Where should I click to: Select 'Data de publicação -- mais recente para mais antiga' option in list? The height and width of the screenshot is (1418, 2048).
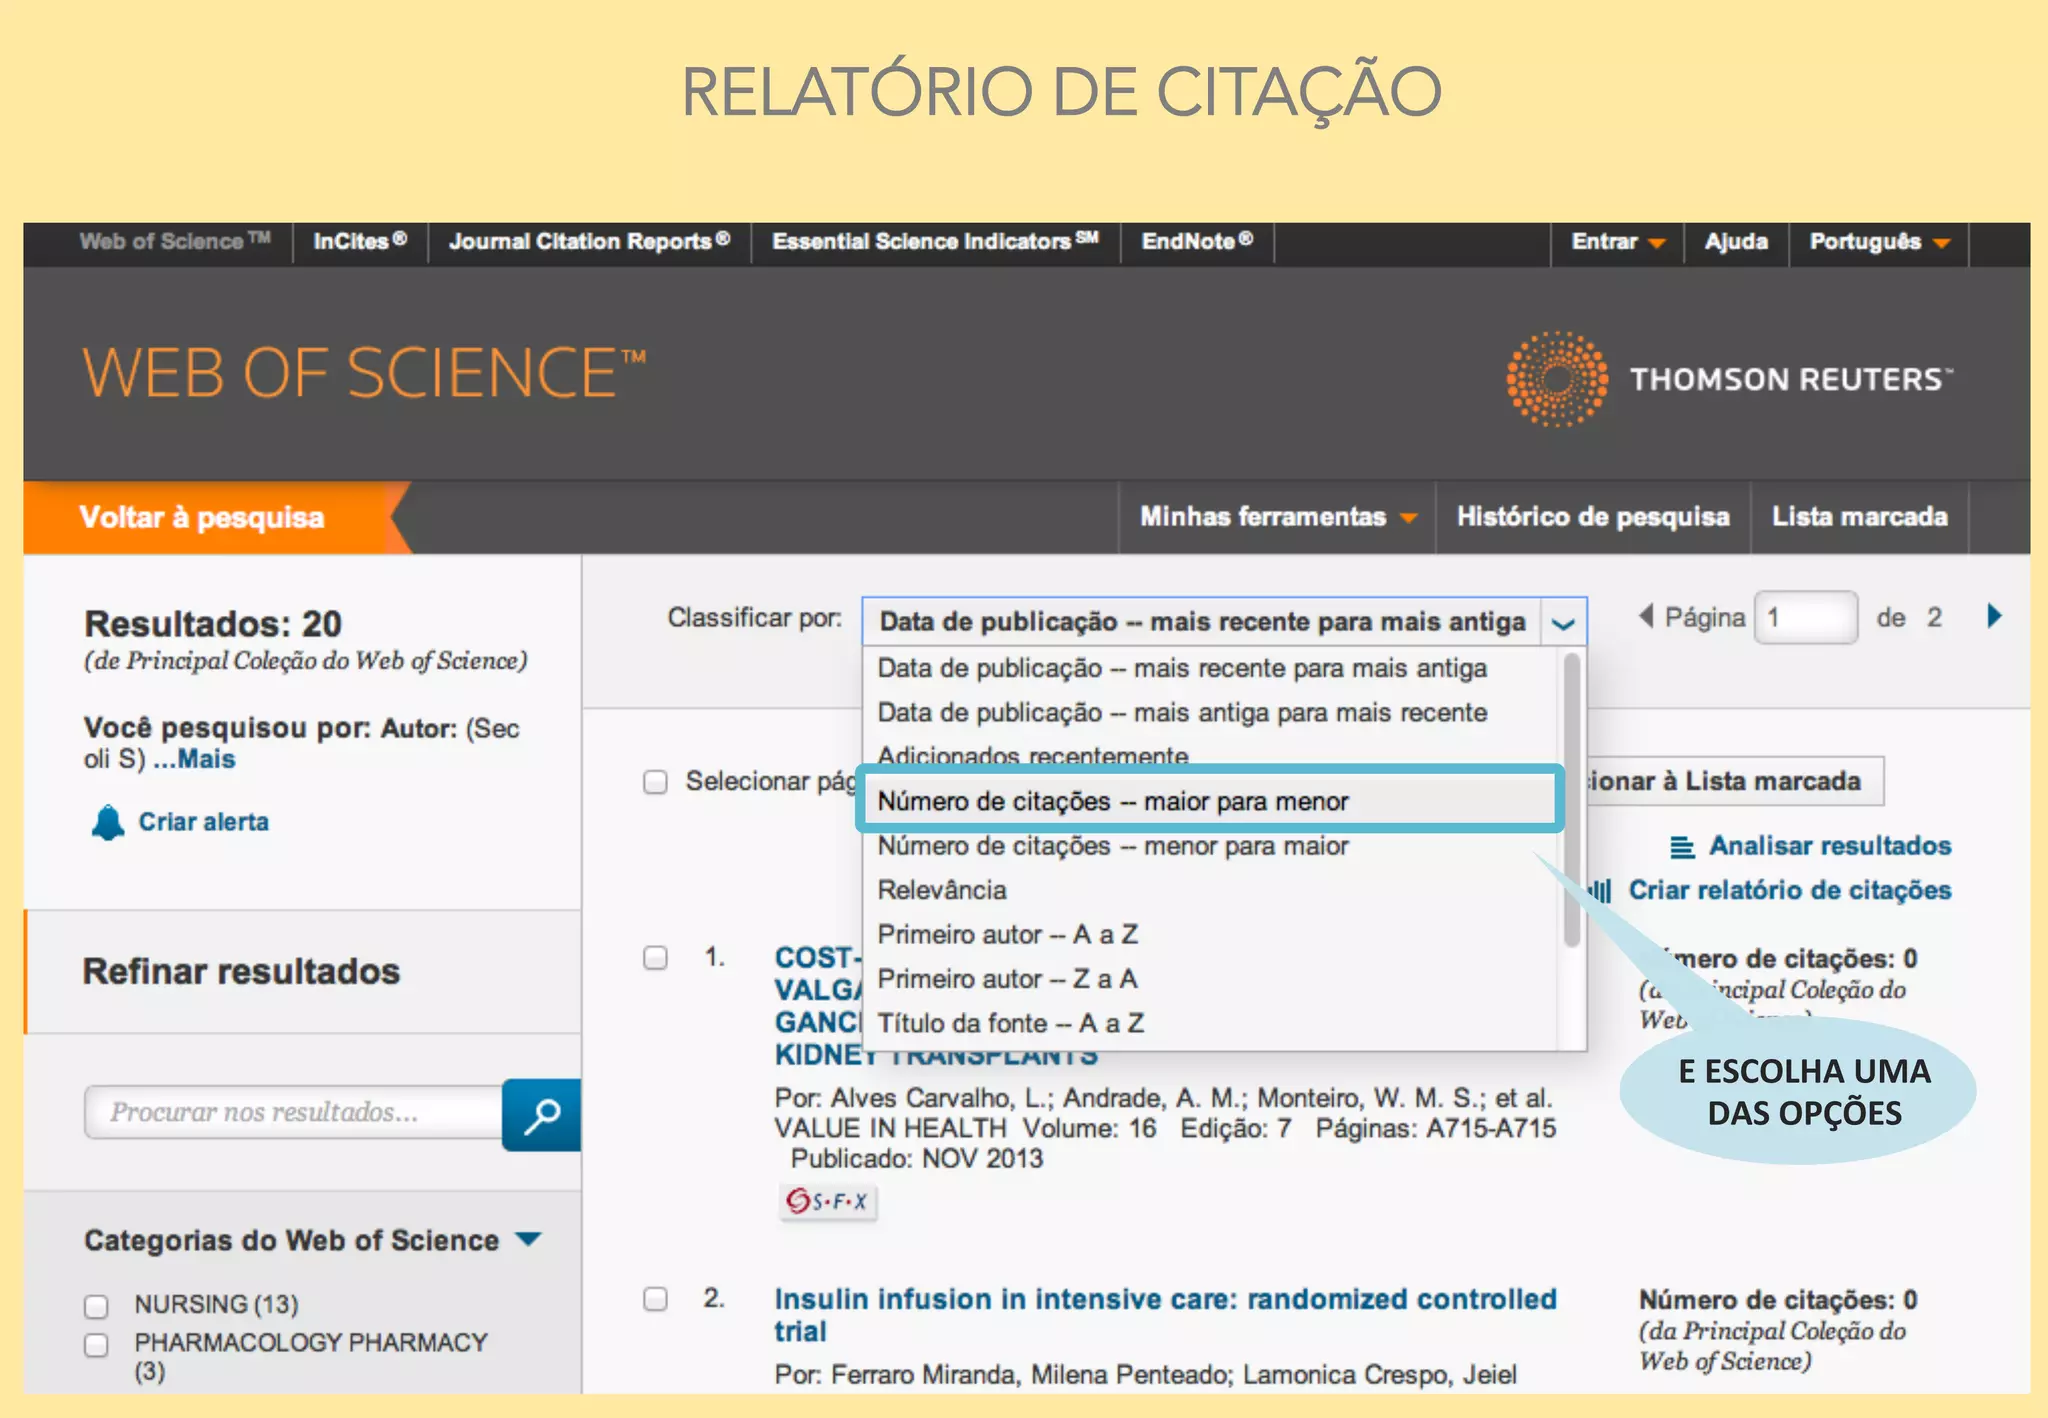[x=1182, y=668]
